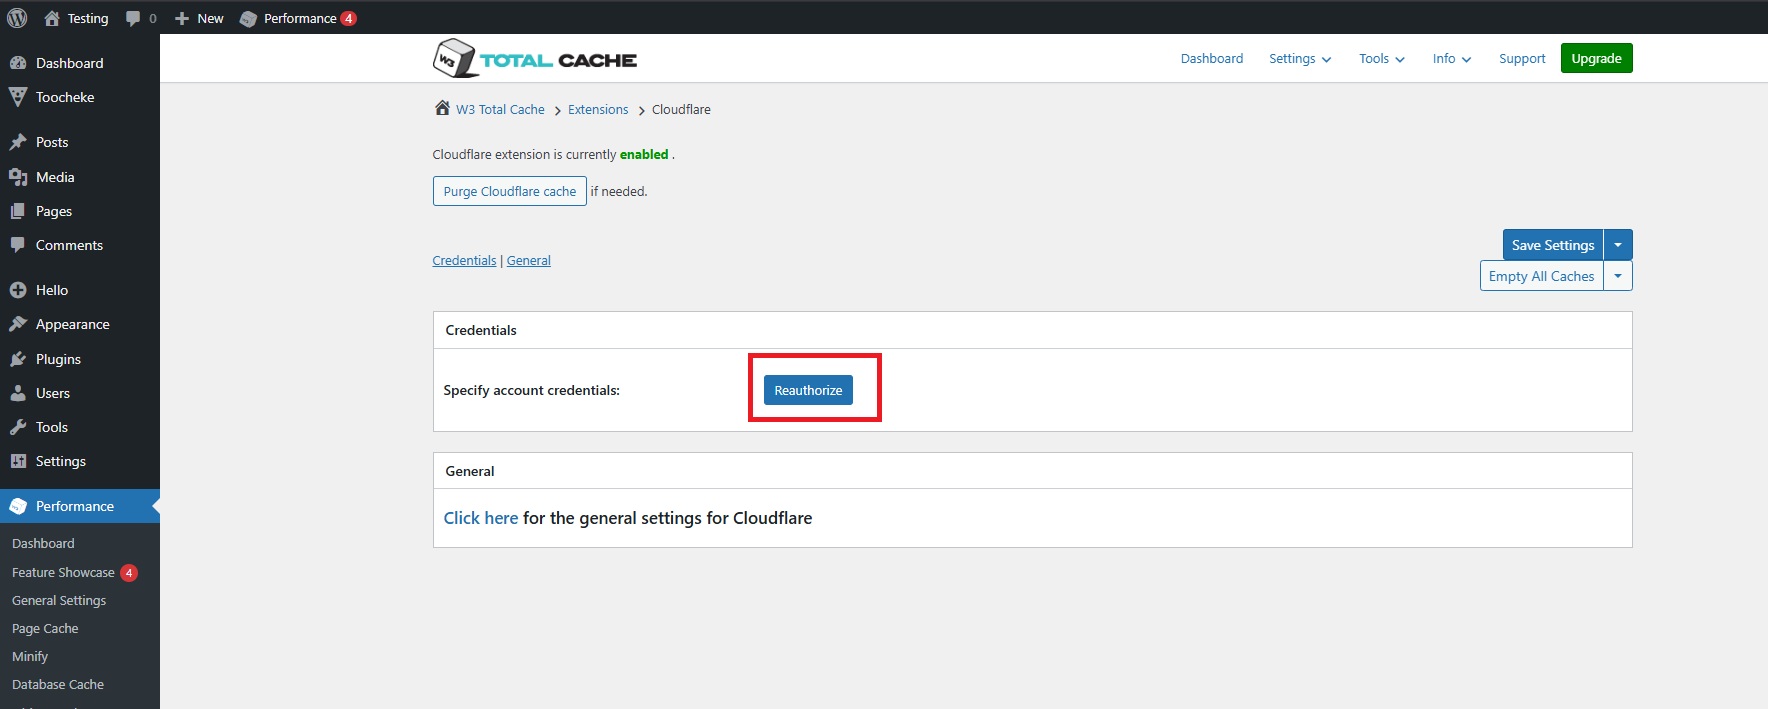Open the Testing site home icon
The image size is (1768, 709).
[52, 18]
